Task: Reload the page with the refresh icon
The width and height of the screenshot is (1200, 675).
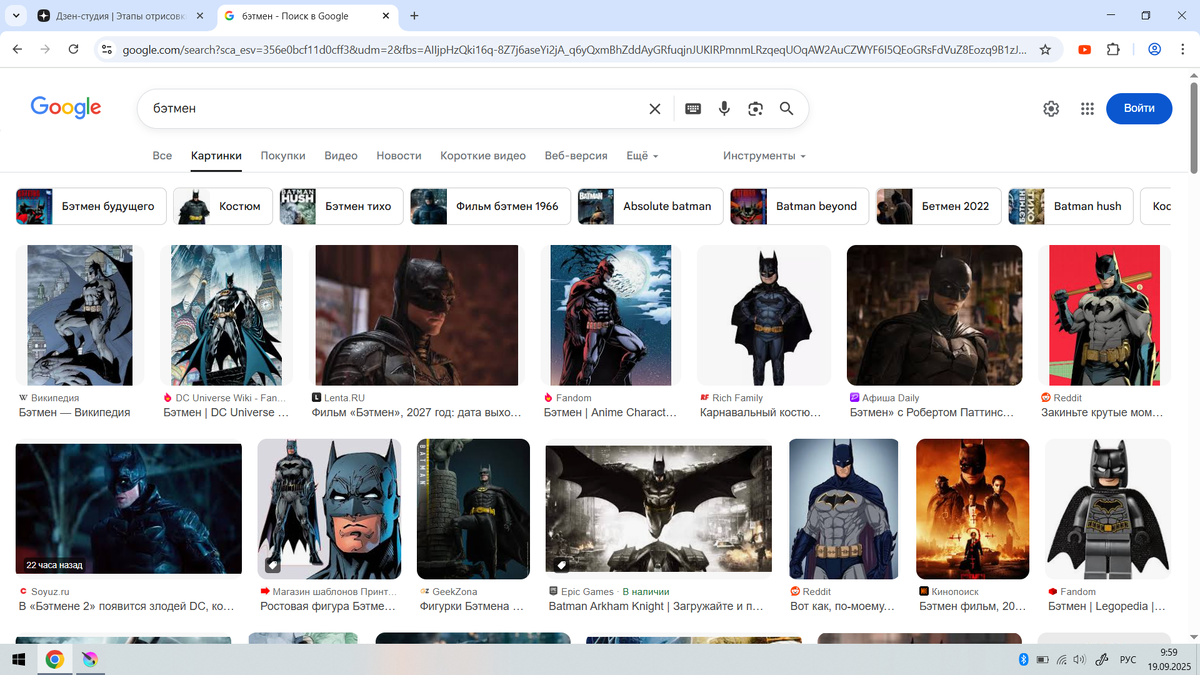Action: [x=71, y=49]
